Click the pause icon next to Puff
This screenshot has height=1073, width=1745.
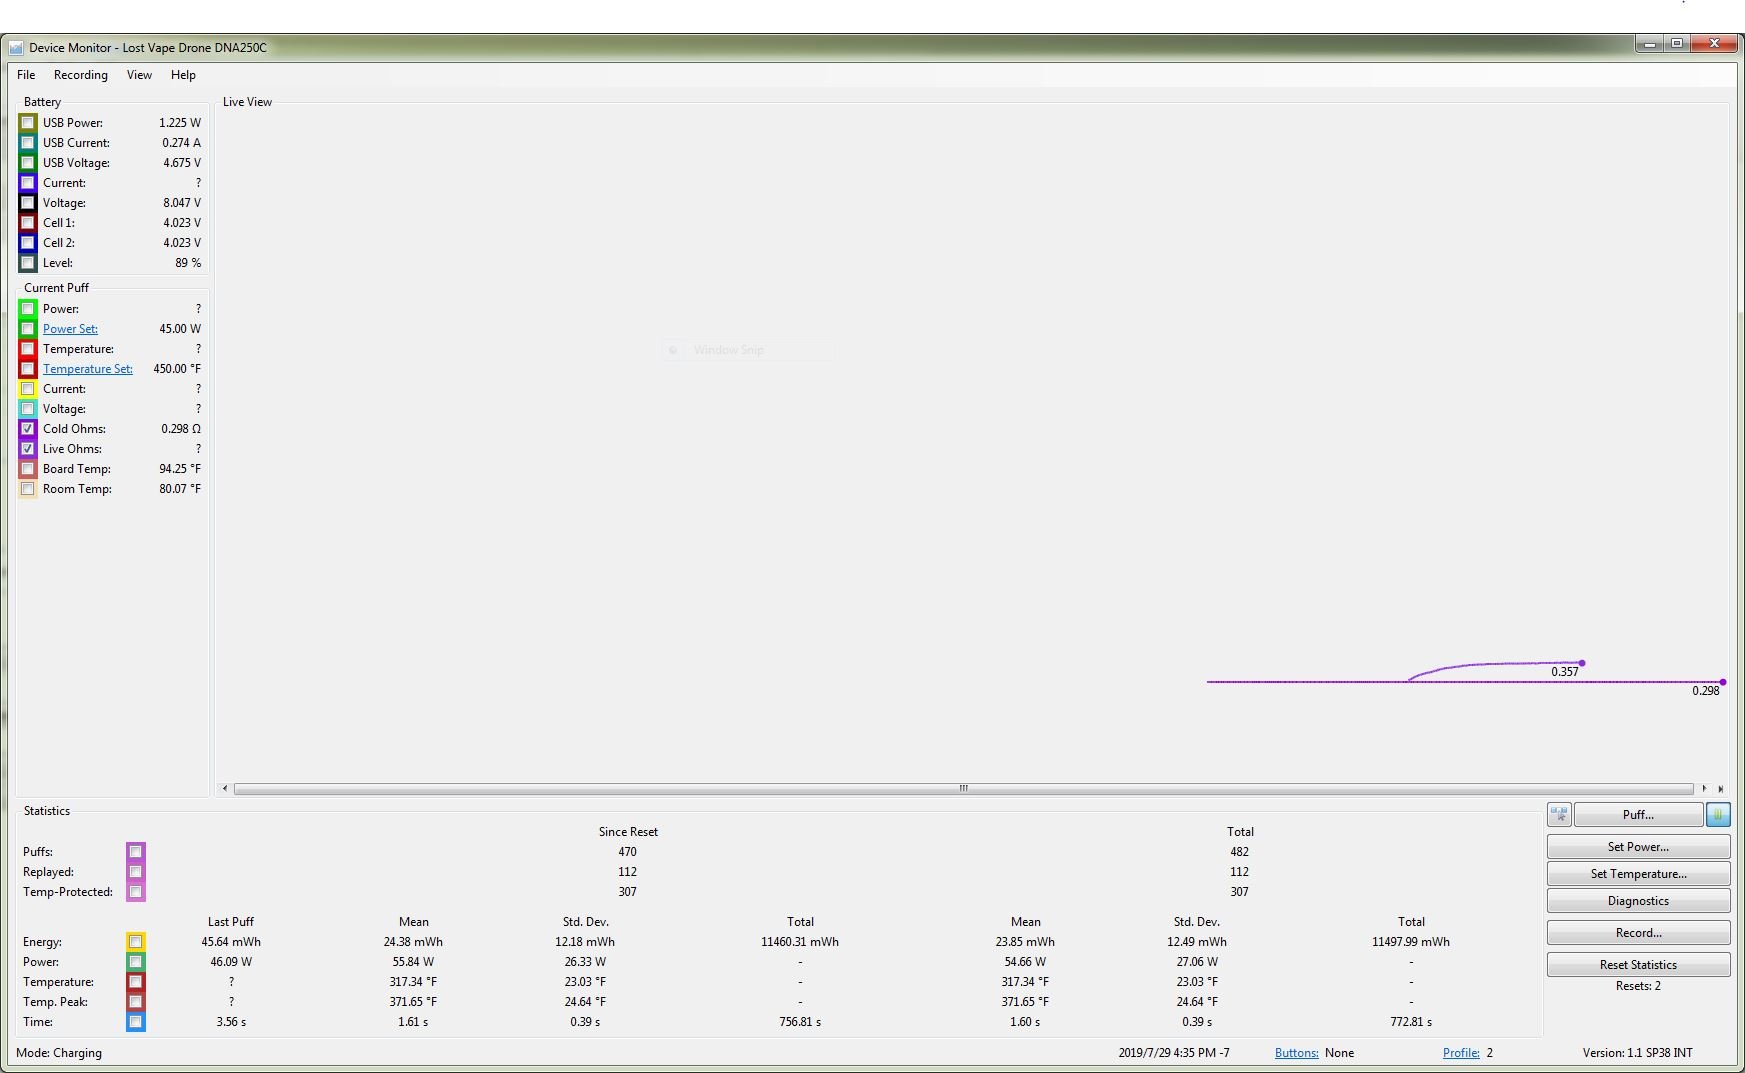(x=1717, y=815)
